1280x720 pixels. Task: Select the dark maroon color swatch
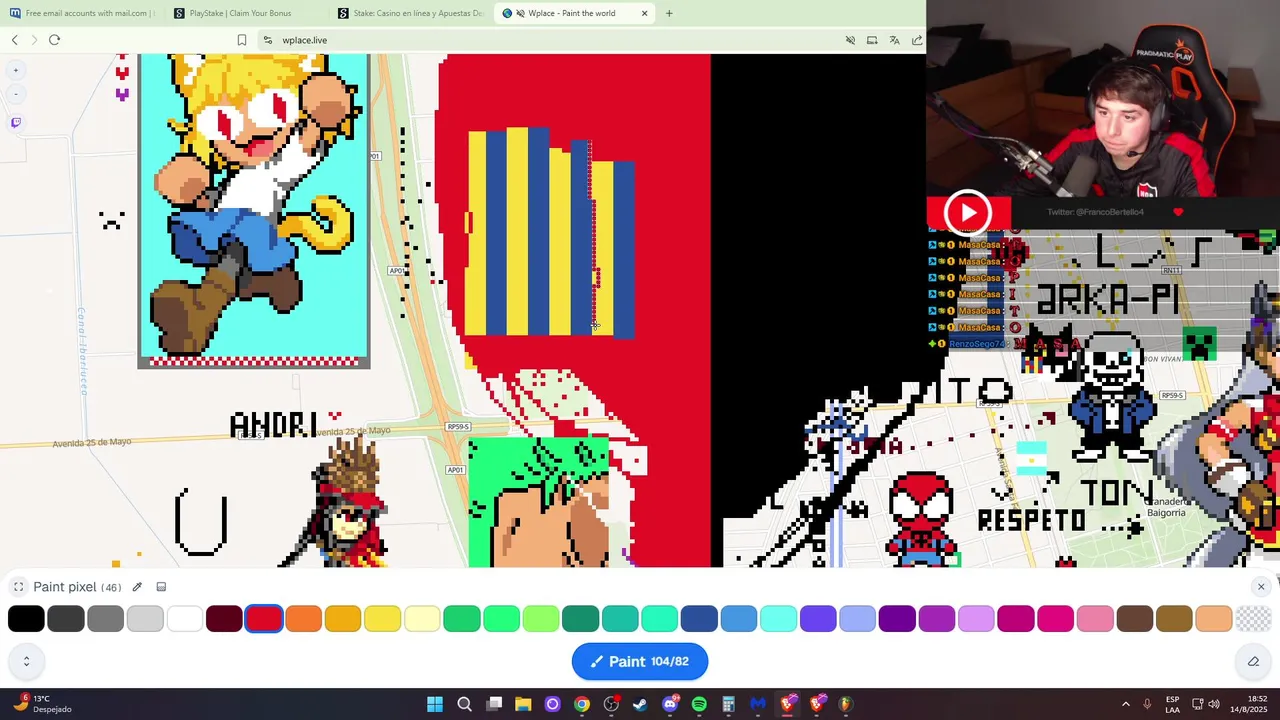(224, 619)
